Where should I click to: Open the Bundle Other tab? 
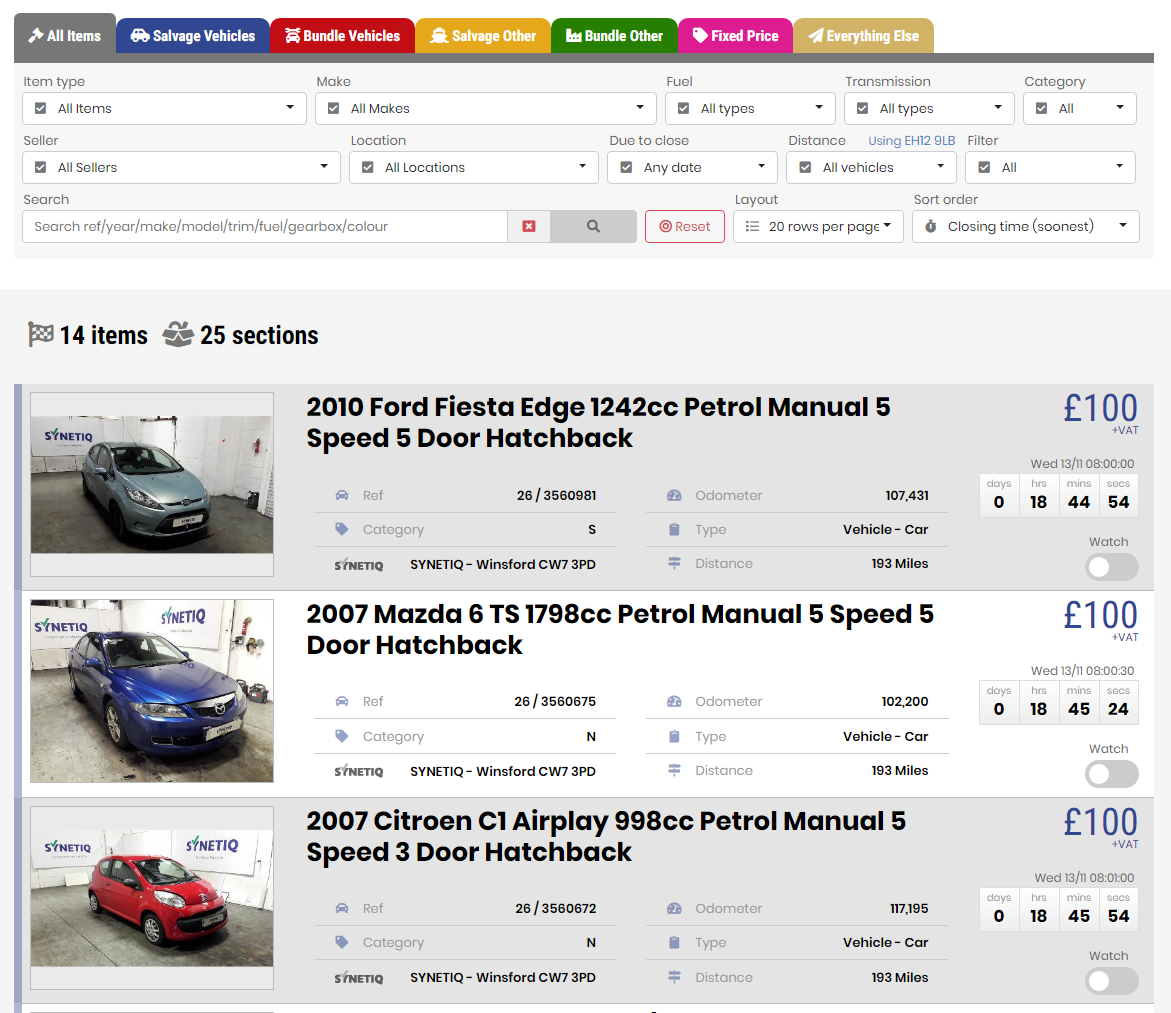615,36
